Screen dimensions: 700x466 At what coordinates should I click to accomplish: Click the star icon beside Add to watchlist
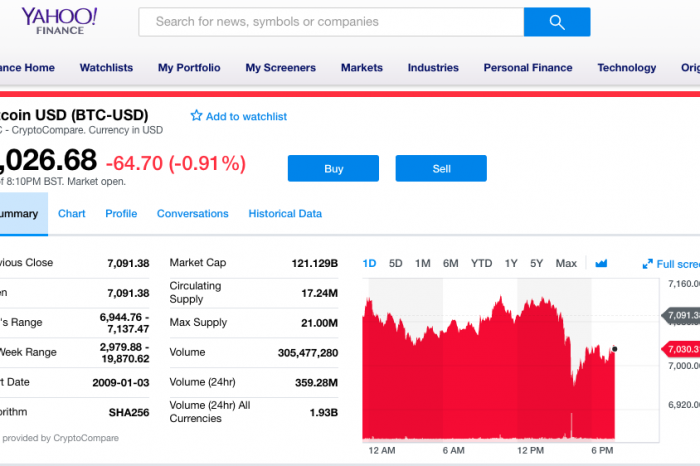(x=196, y=116)
